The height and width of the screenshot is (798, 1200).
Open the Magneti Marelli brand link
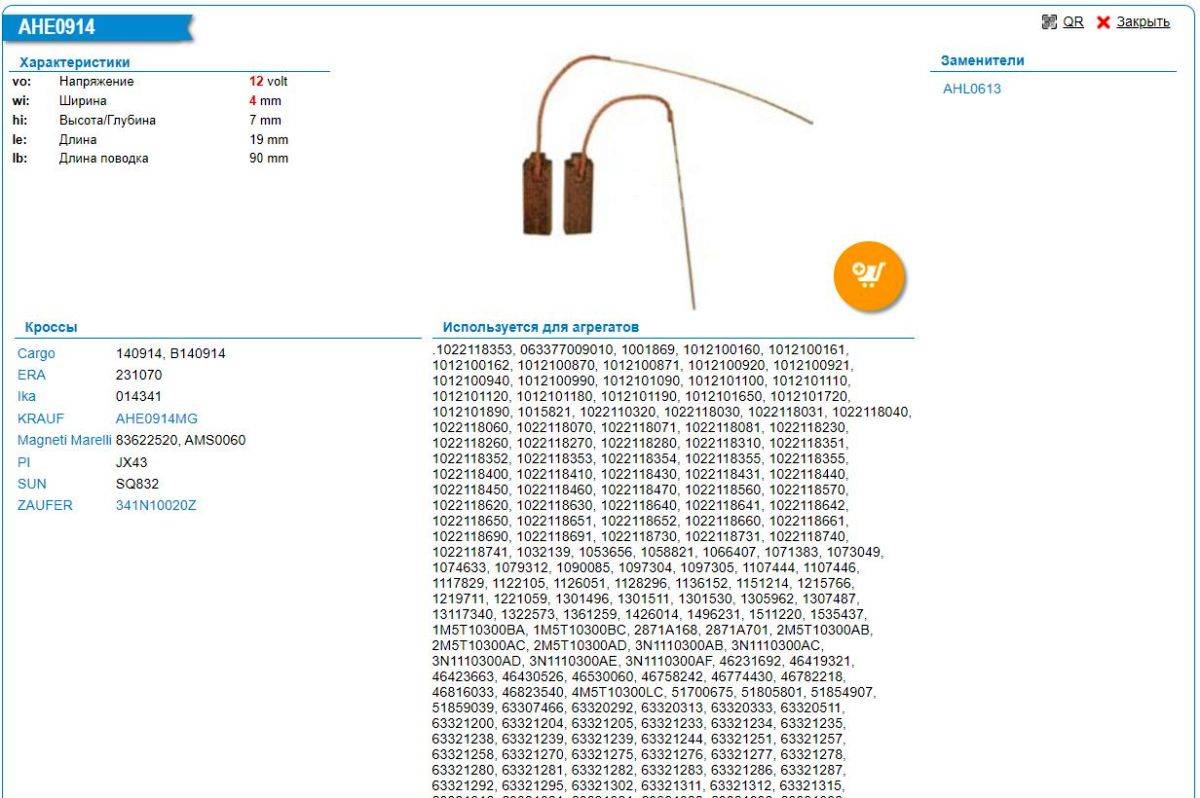(64, 441)
